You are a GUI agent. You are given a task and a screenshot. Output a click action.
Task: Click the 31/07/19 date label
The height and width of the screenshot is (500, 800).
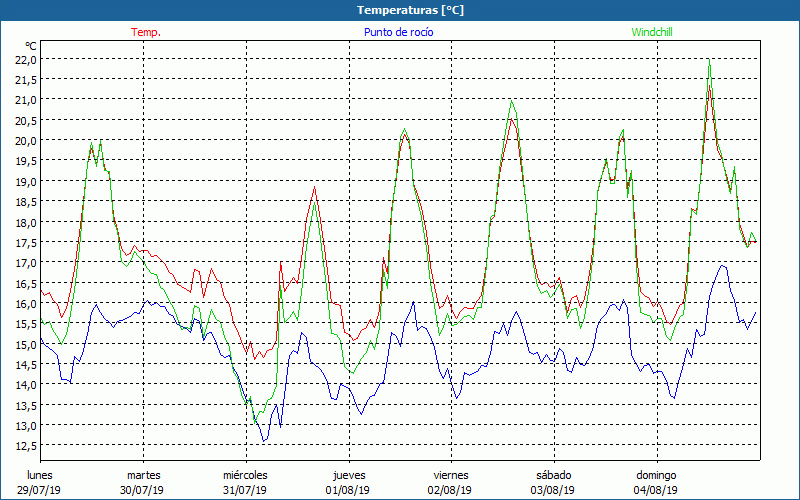click(245, 490)
